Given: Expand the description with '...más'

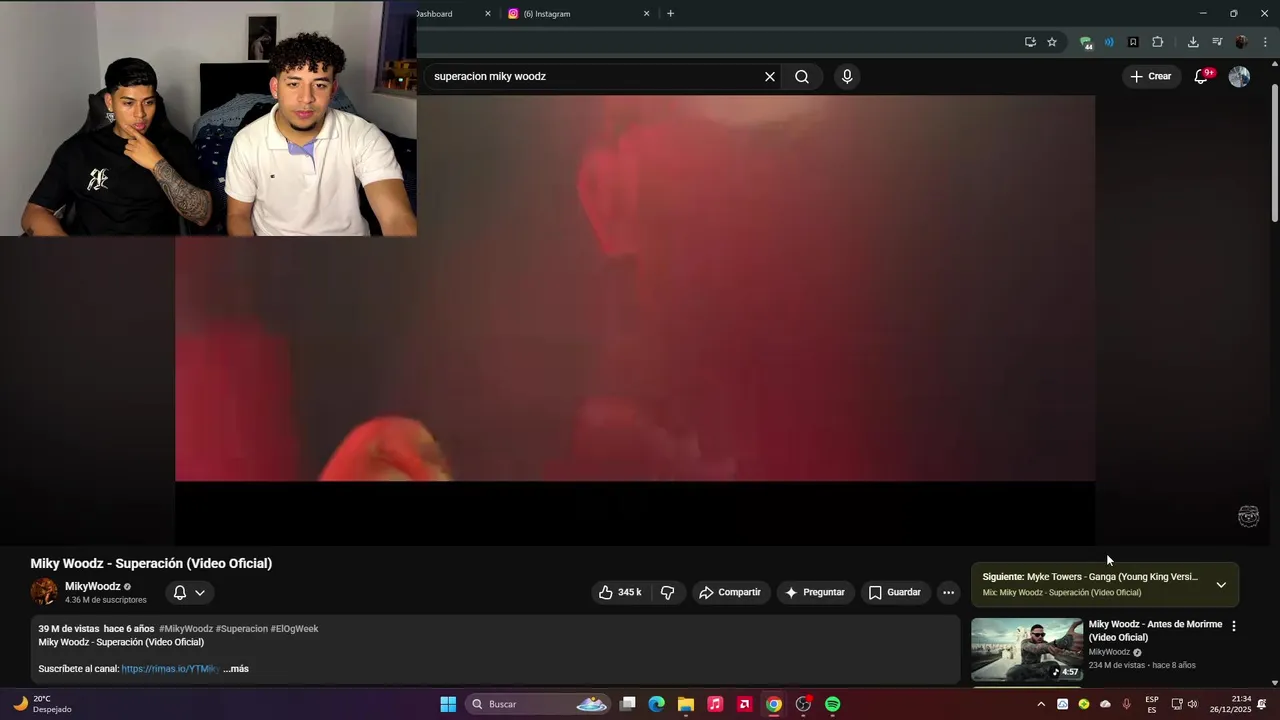Looking at the screenshot, I should 236,668.
